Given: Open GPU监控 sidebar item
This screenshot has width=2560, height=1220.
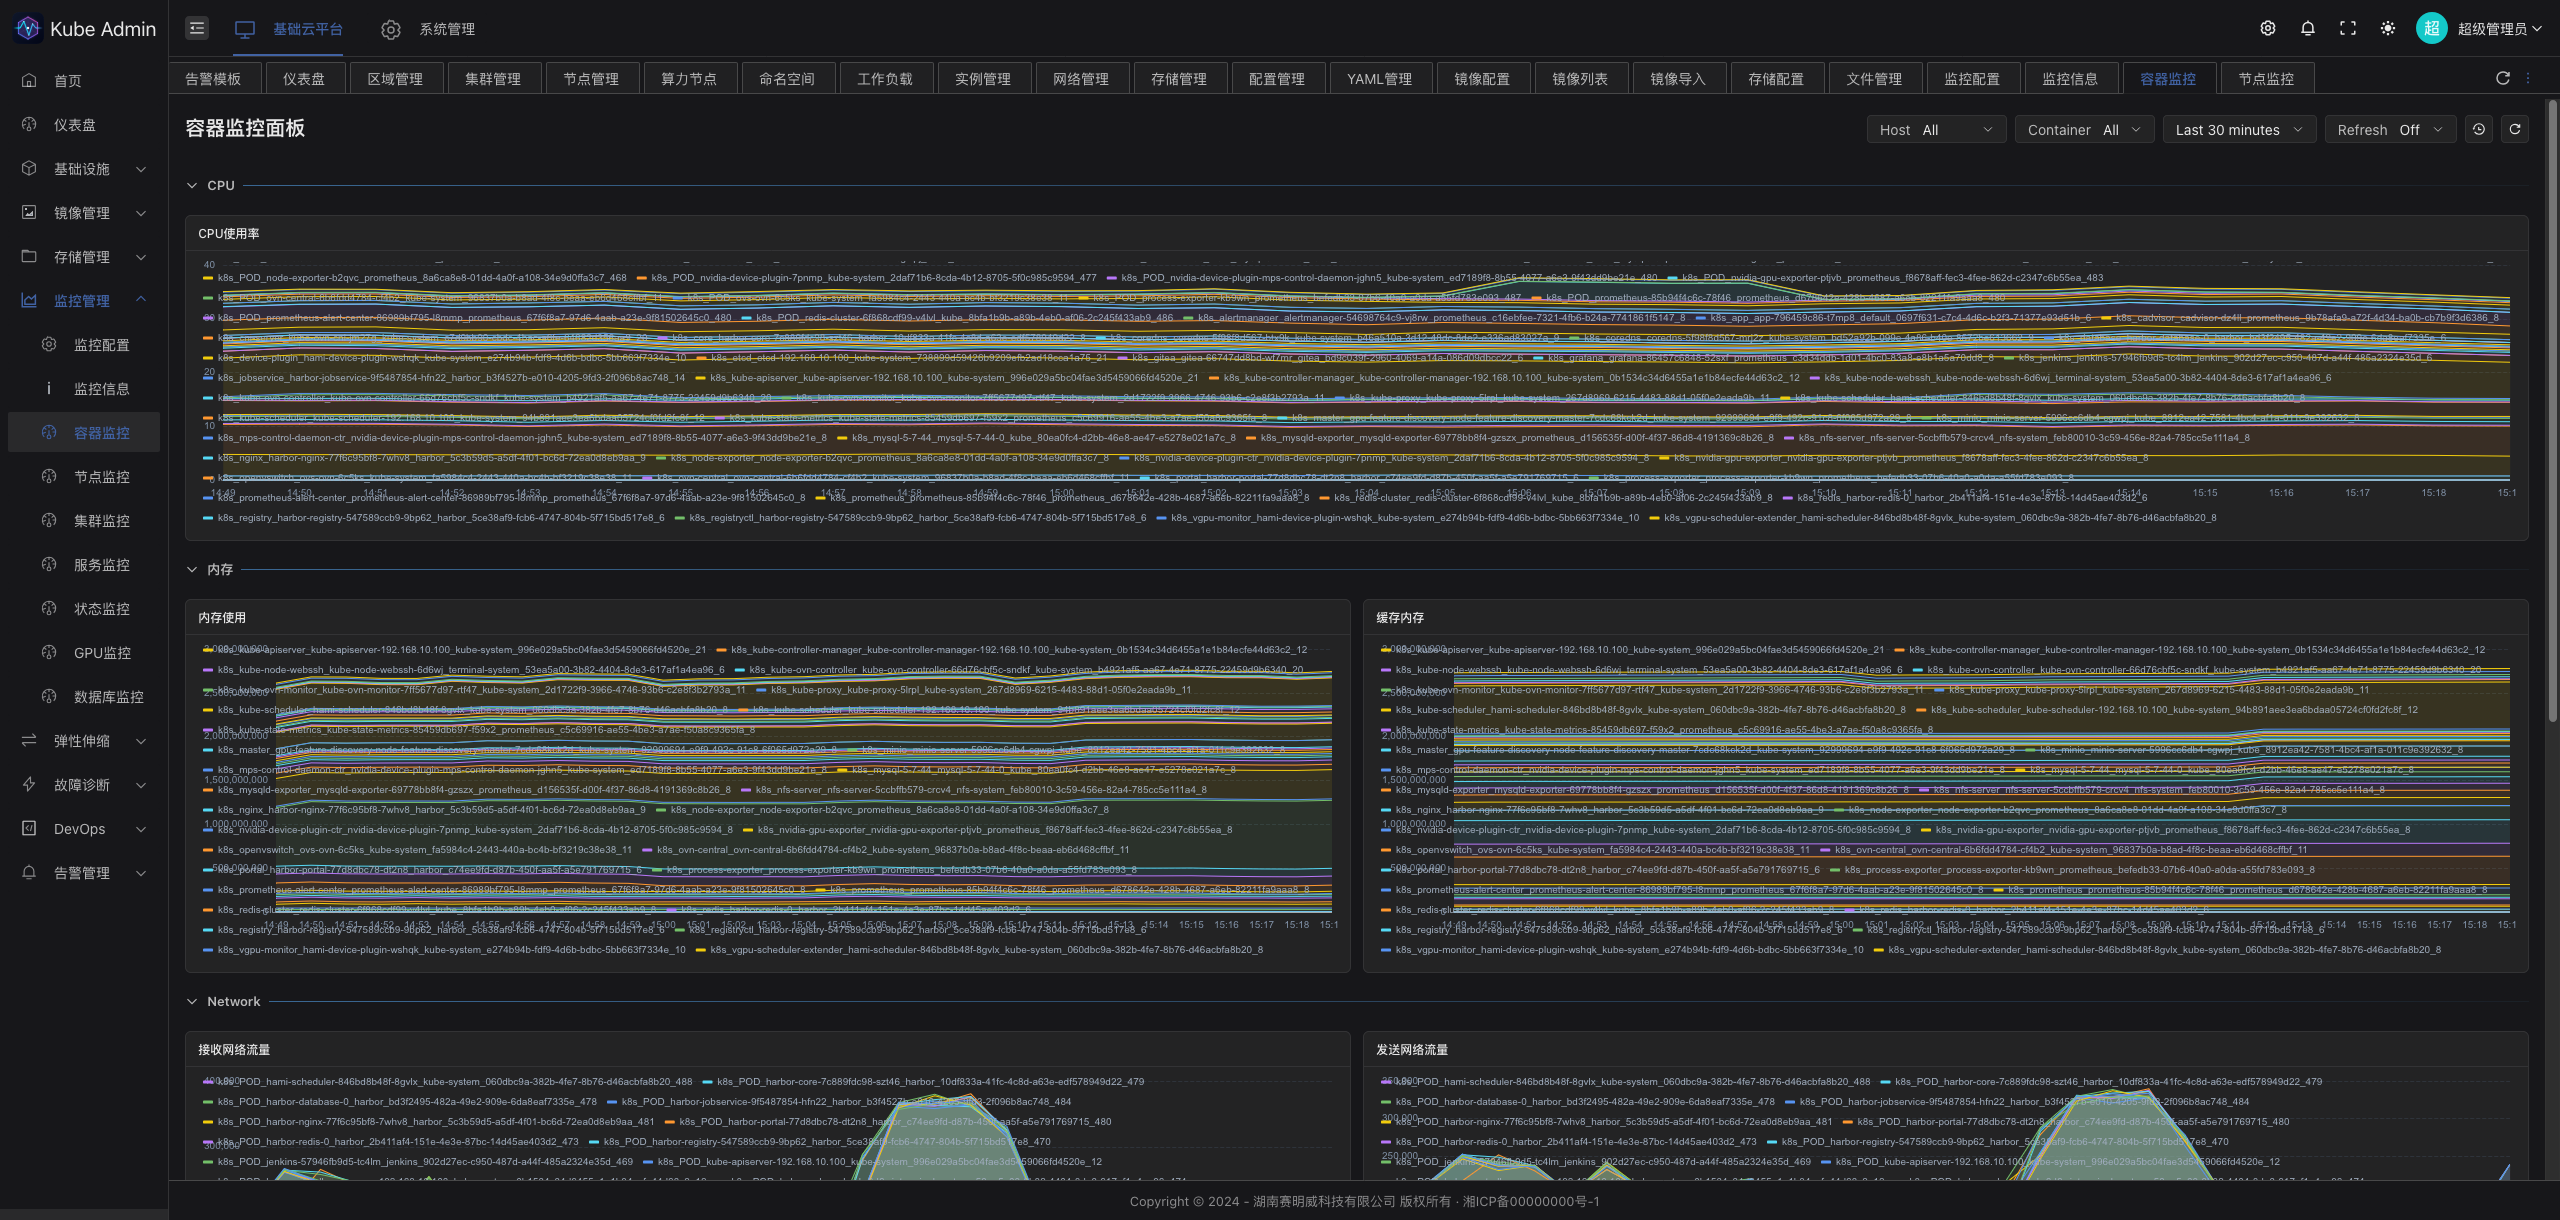Looking at the screenshot, I should 84,653.
